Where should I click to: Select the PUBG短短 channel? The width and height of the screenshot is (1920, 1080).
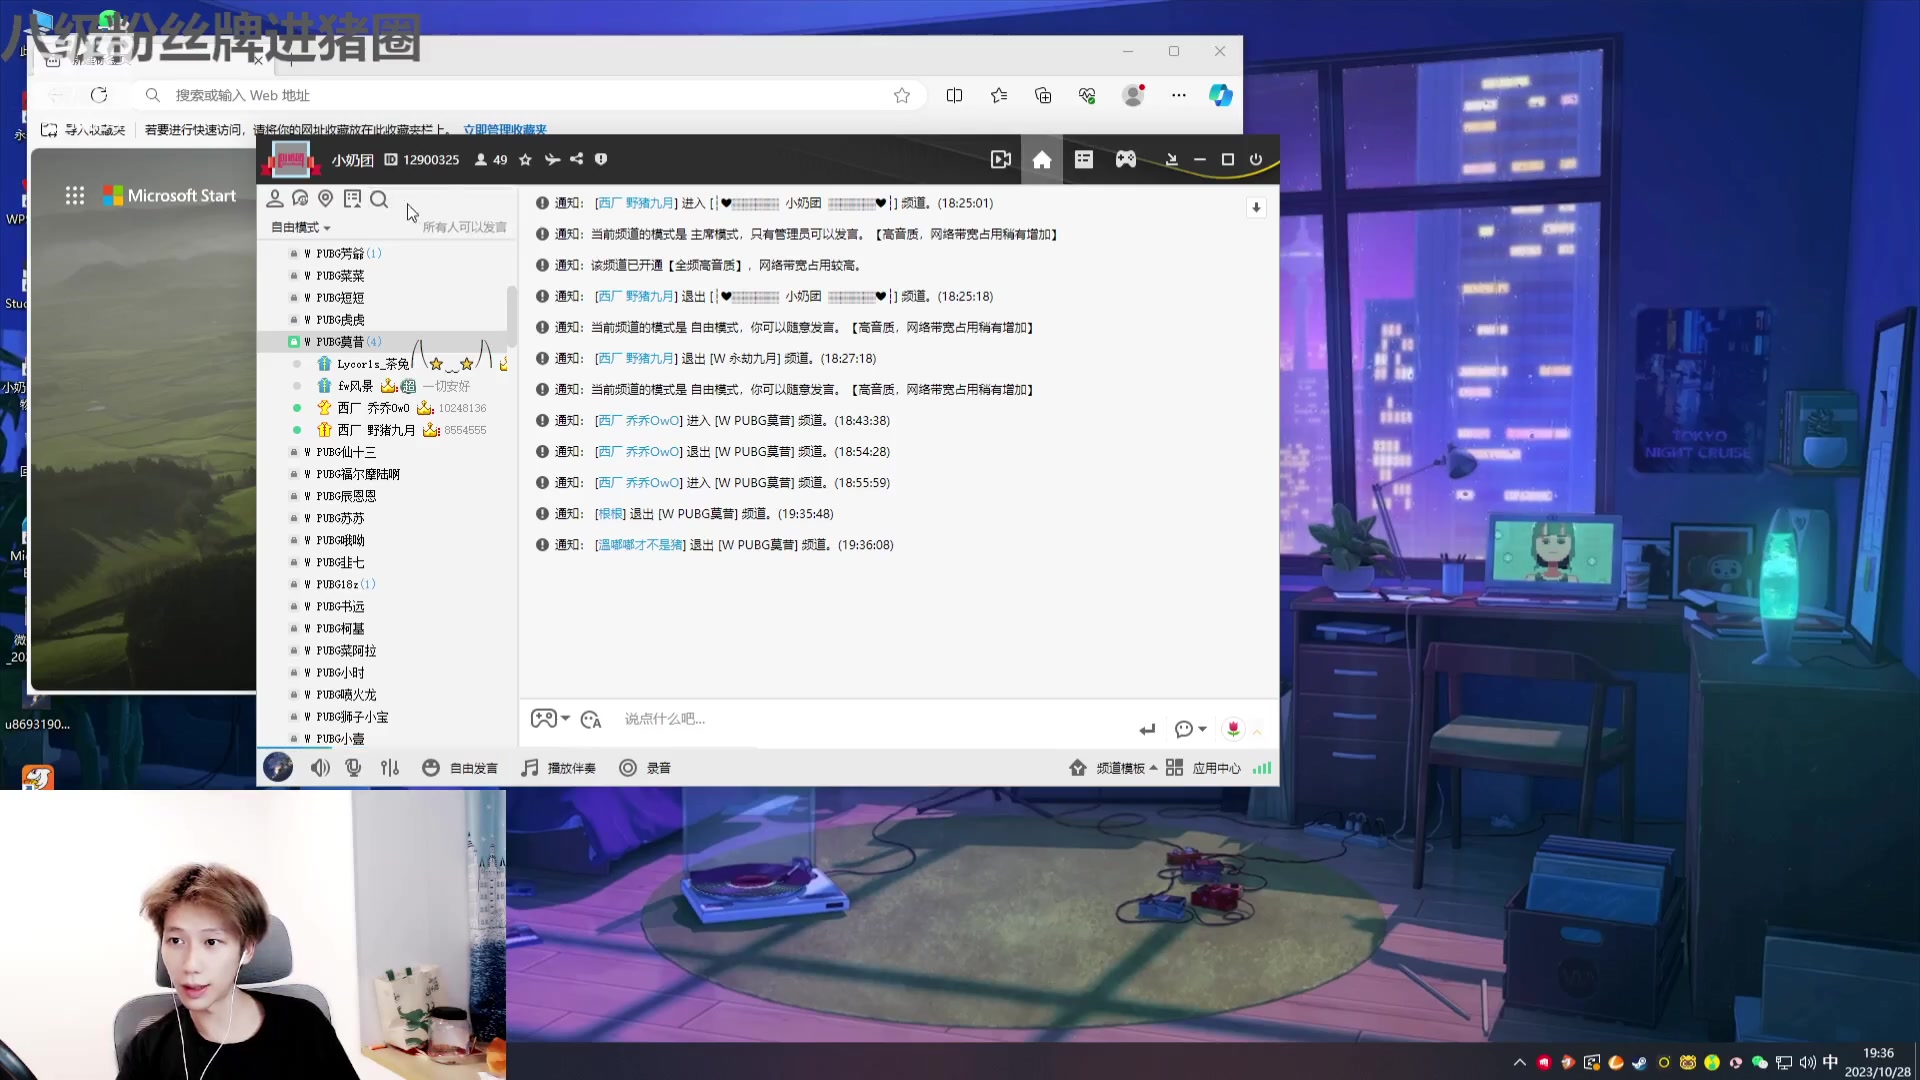tap(340, 298)
